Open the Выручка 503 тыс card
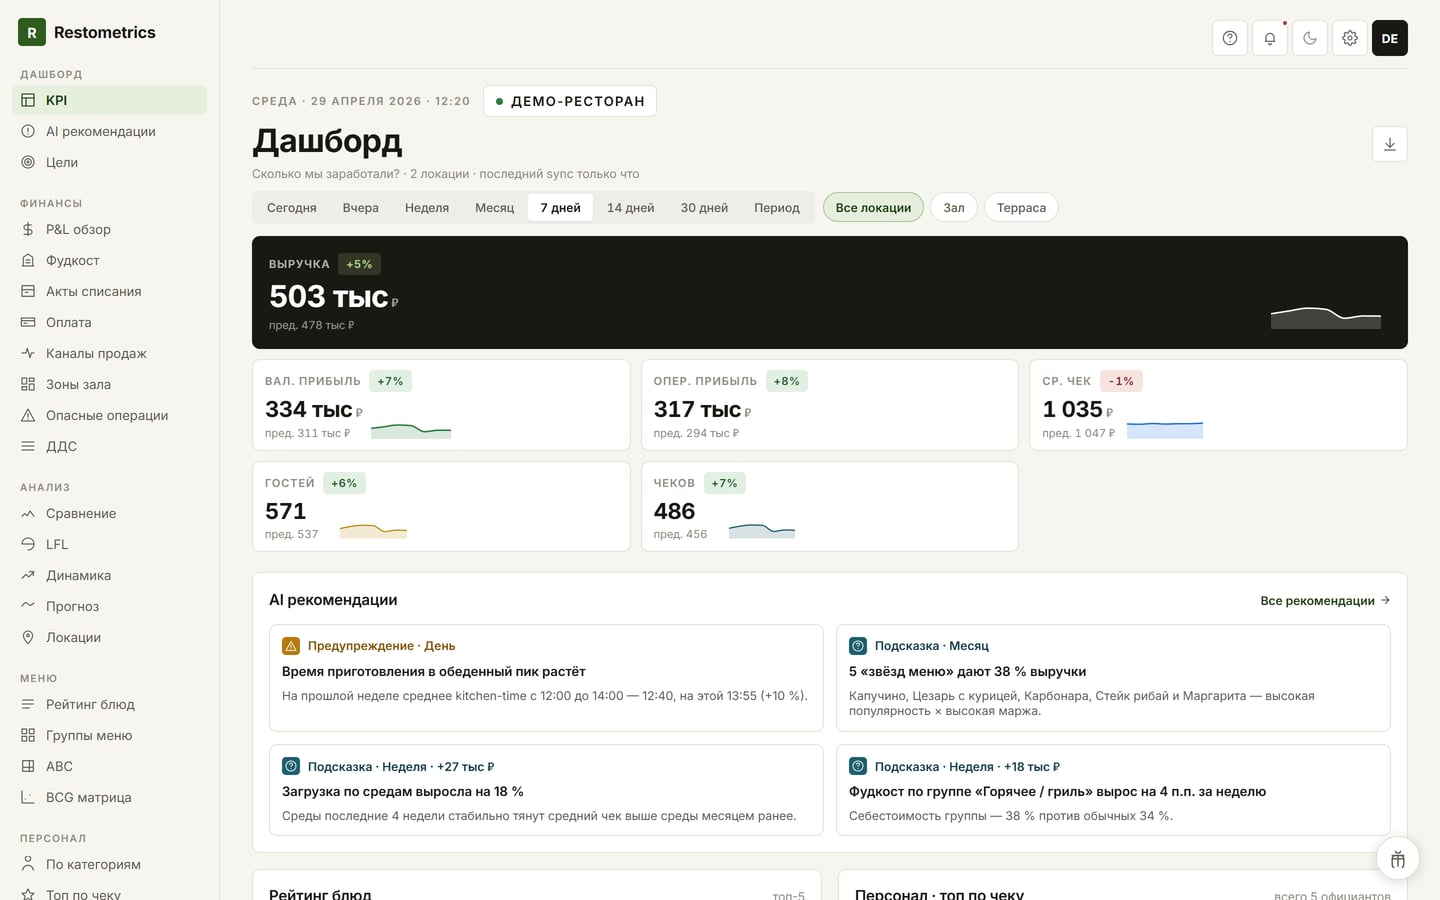 tap(830, 292)
